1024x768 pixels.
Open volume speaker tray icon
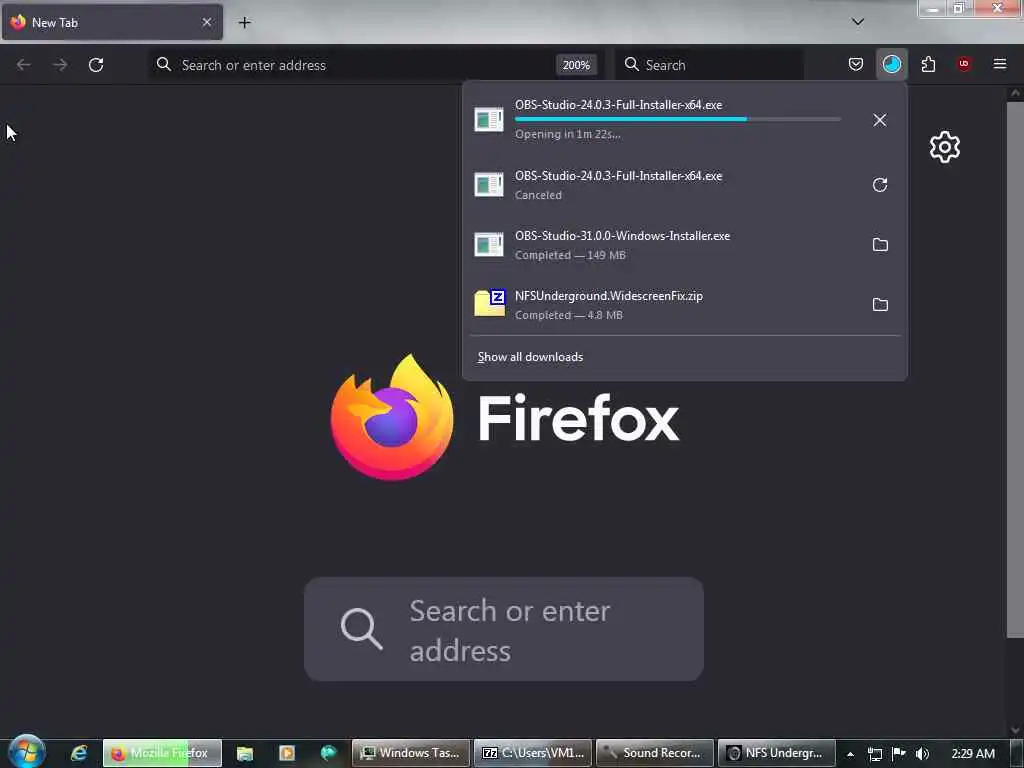point(922,754)
